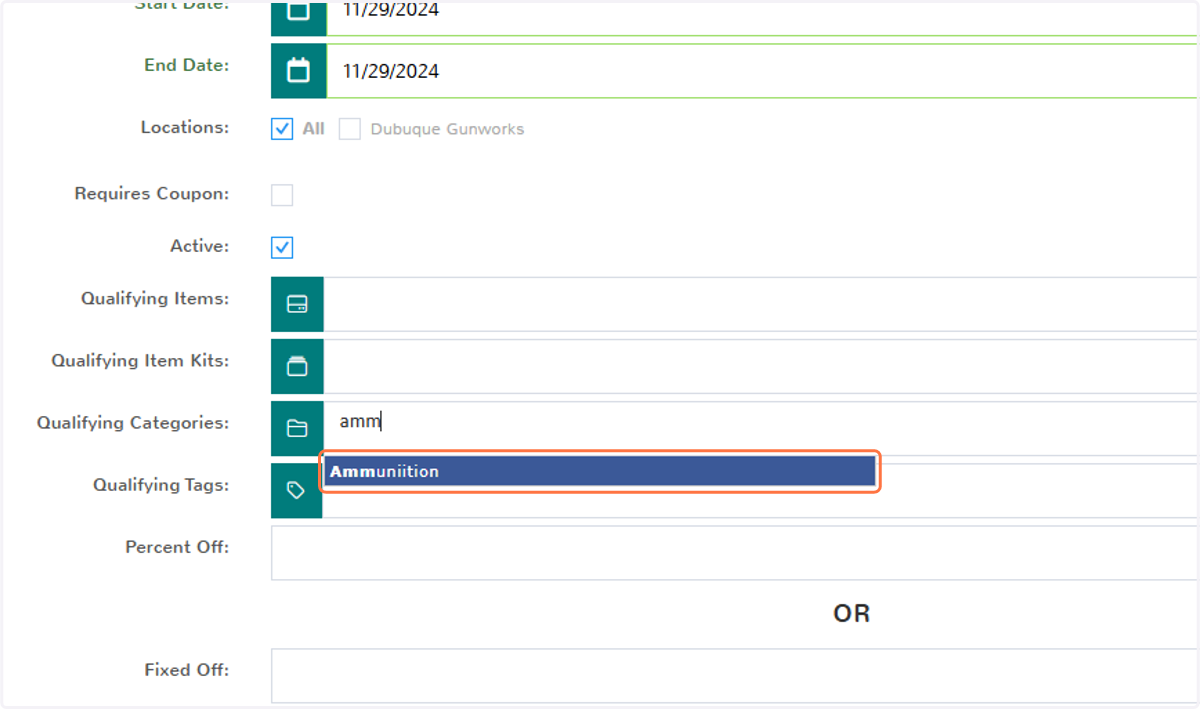Select the Qualifying Categories label
Screen dimensions: 1200x709
(133, 422)
